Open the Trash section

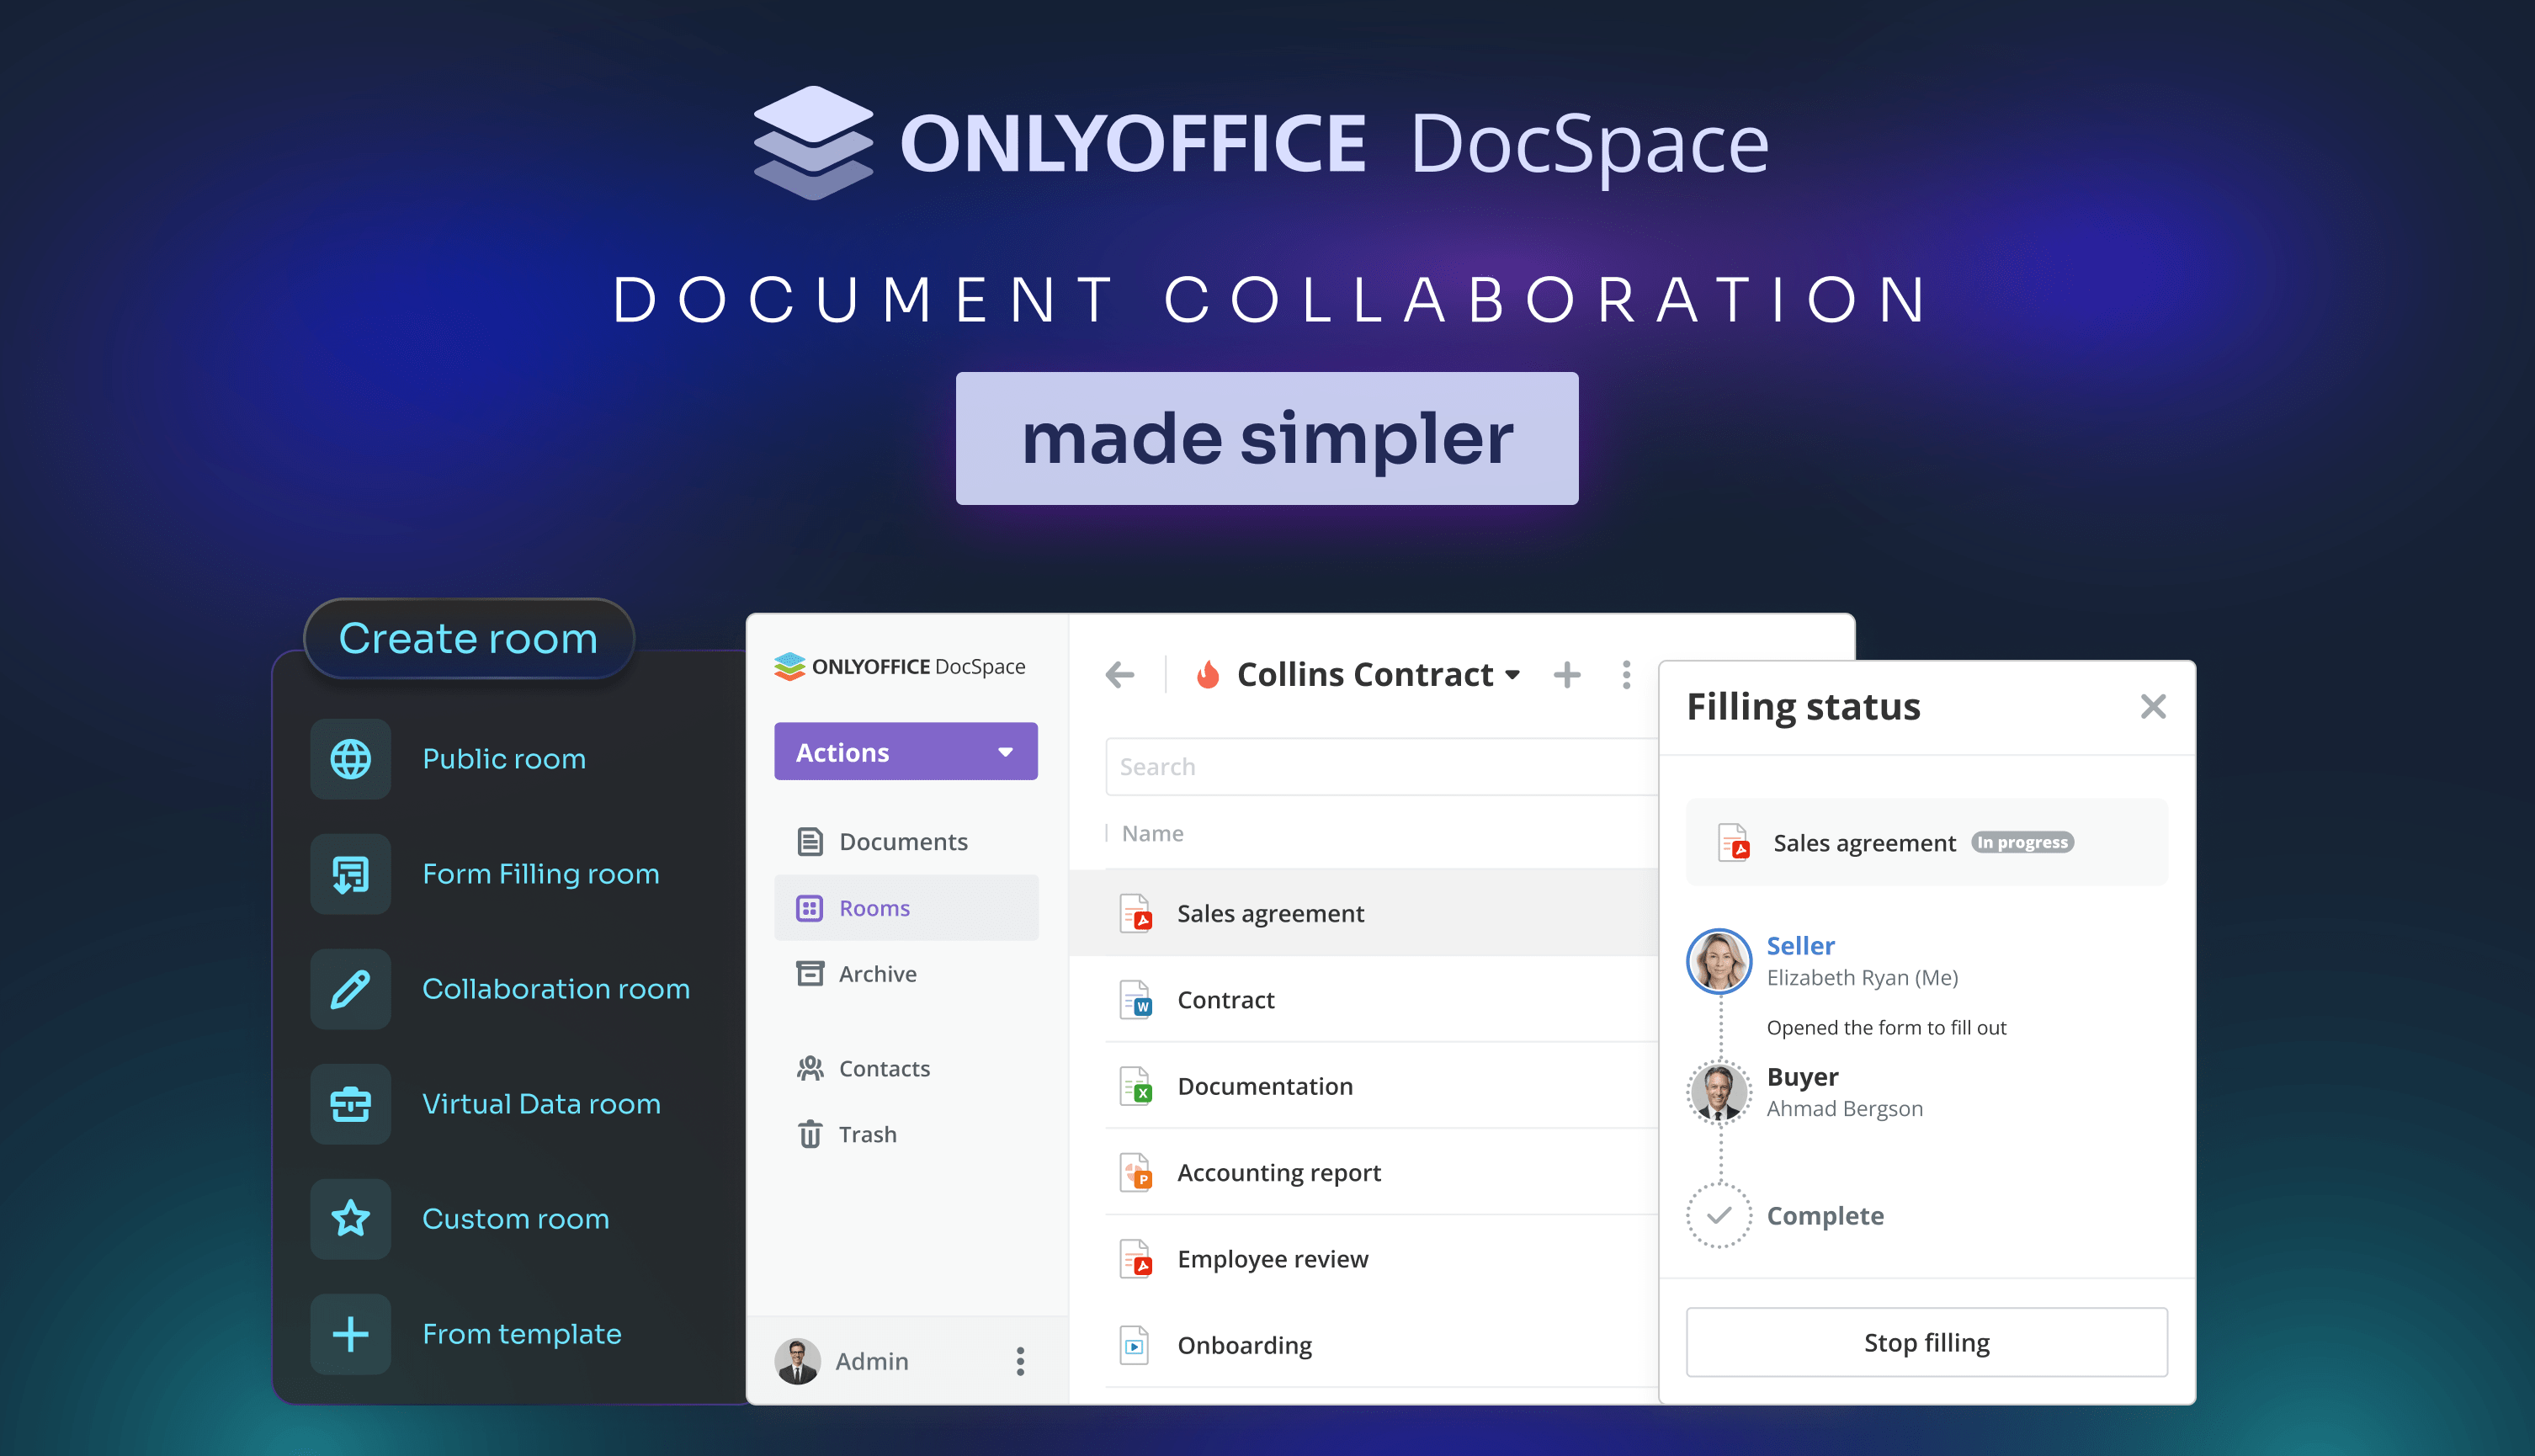[x=867, y=1134]
